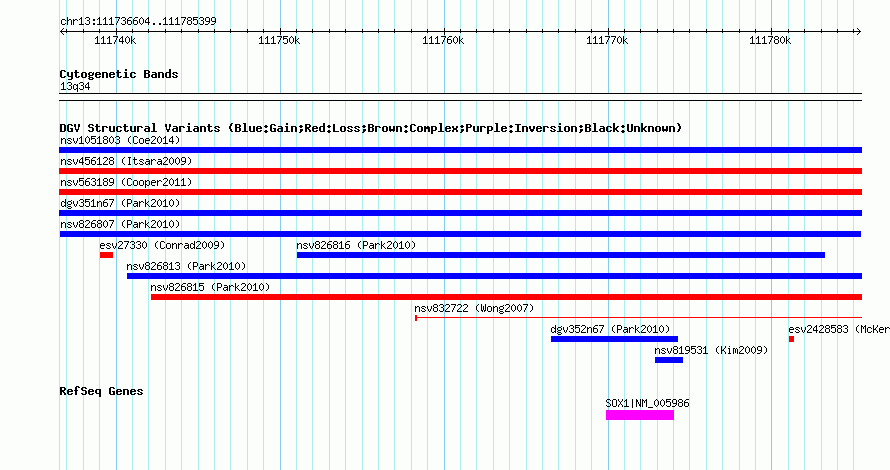Click the esv2428583 variant label
Viewport: 890px width, 470px height.
[839, 329]
